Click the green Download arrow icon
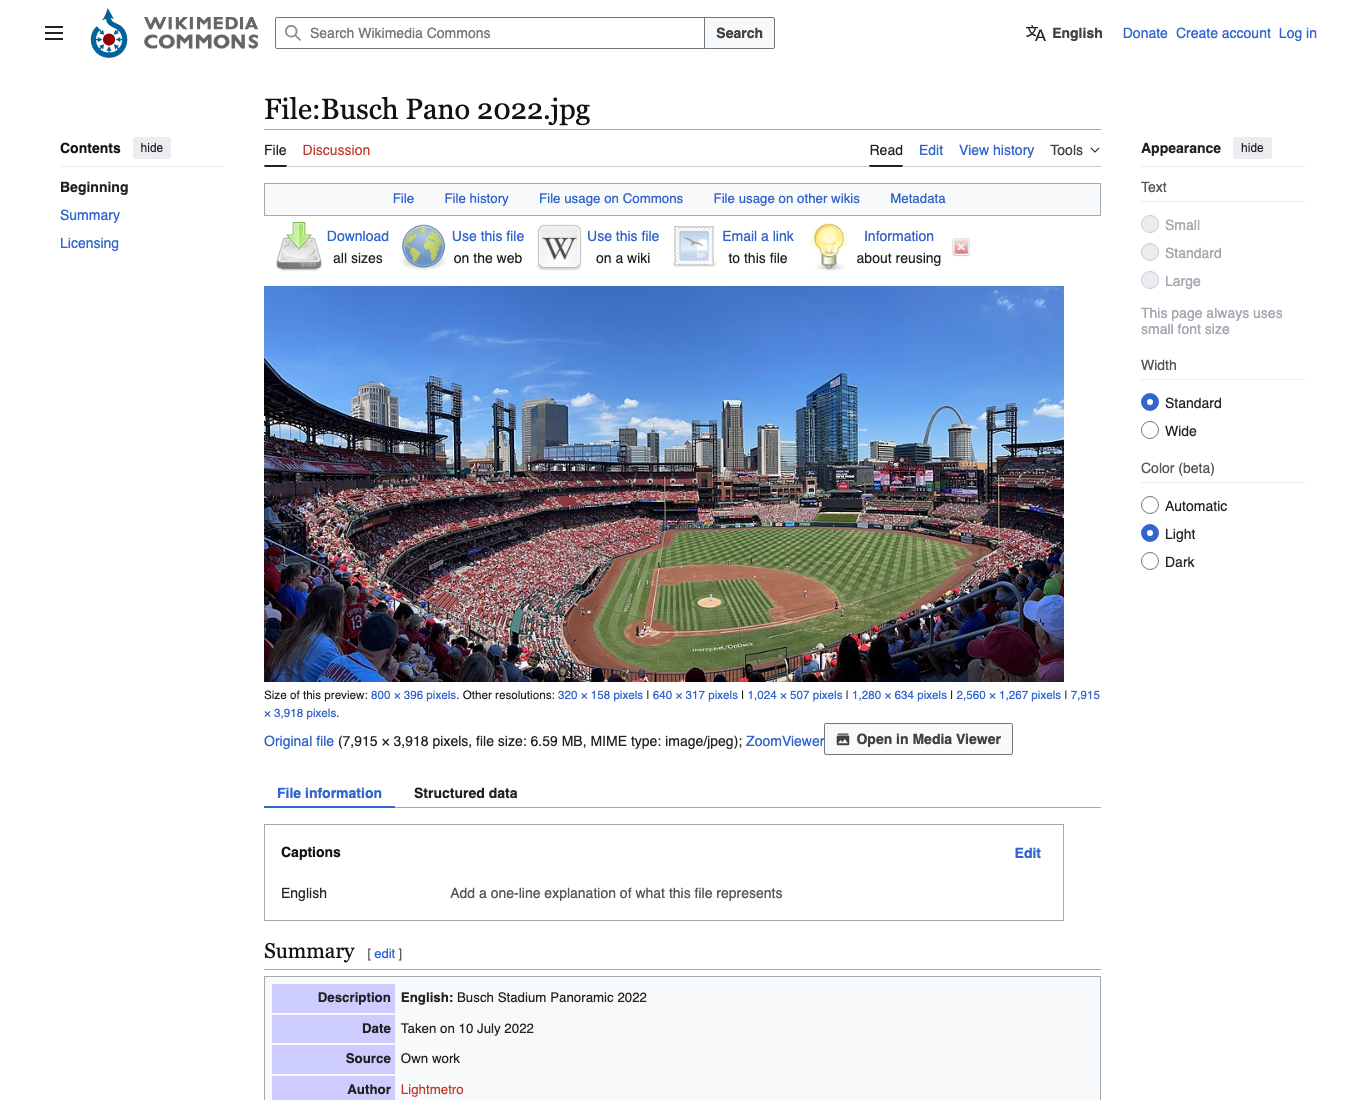Viewport: 1365px width, 1100px height. click(298, 247)
